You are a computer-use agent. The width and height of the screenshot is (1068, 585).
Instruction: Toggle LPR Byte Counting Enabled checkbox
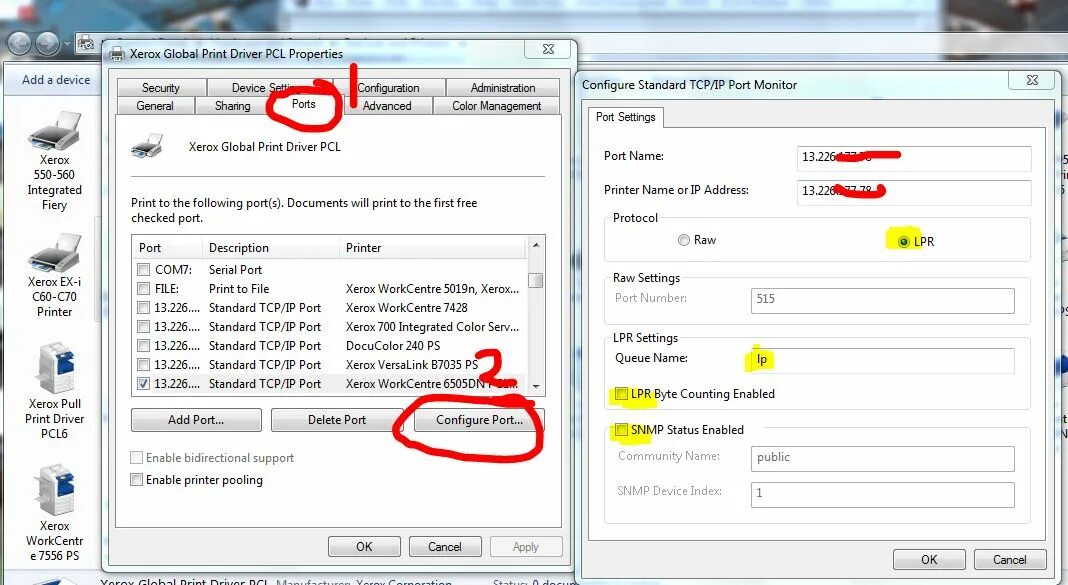[x=621, y=394]
